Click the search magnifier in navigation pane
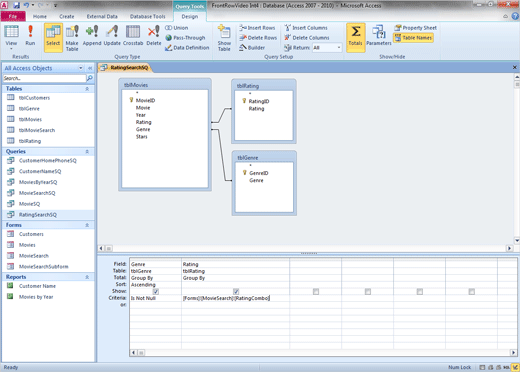This screenshot has width=520, height=372. coord(90,78)
